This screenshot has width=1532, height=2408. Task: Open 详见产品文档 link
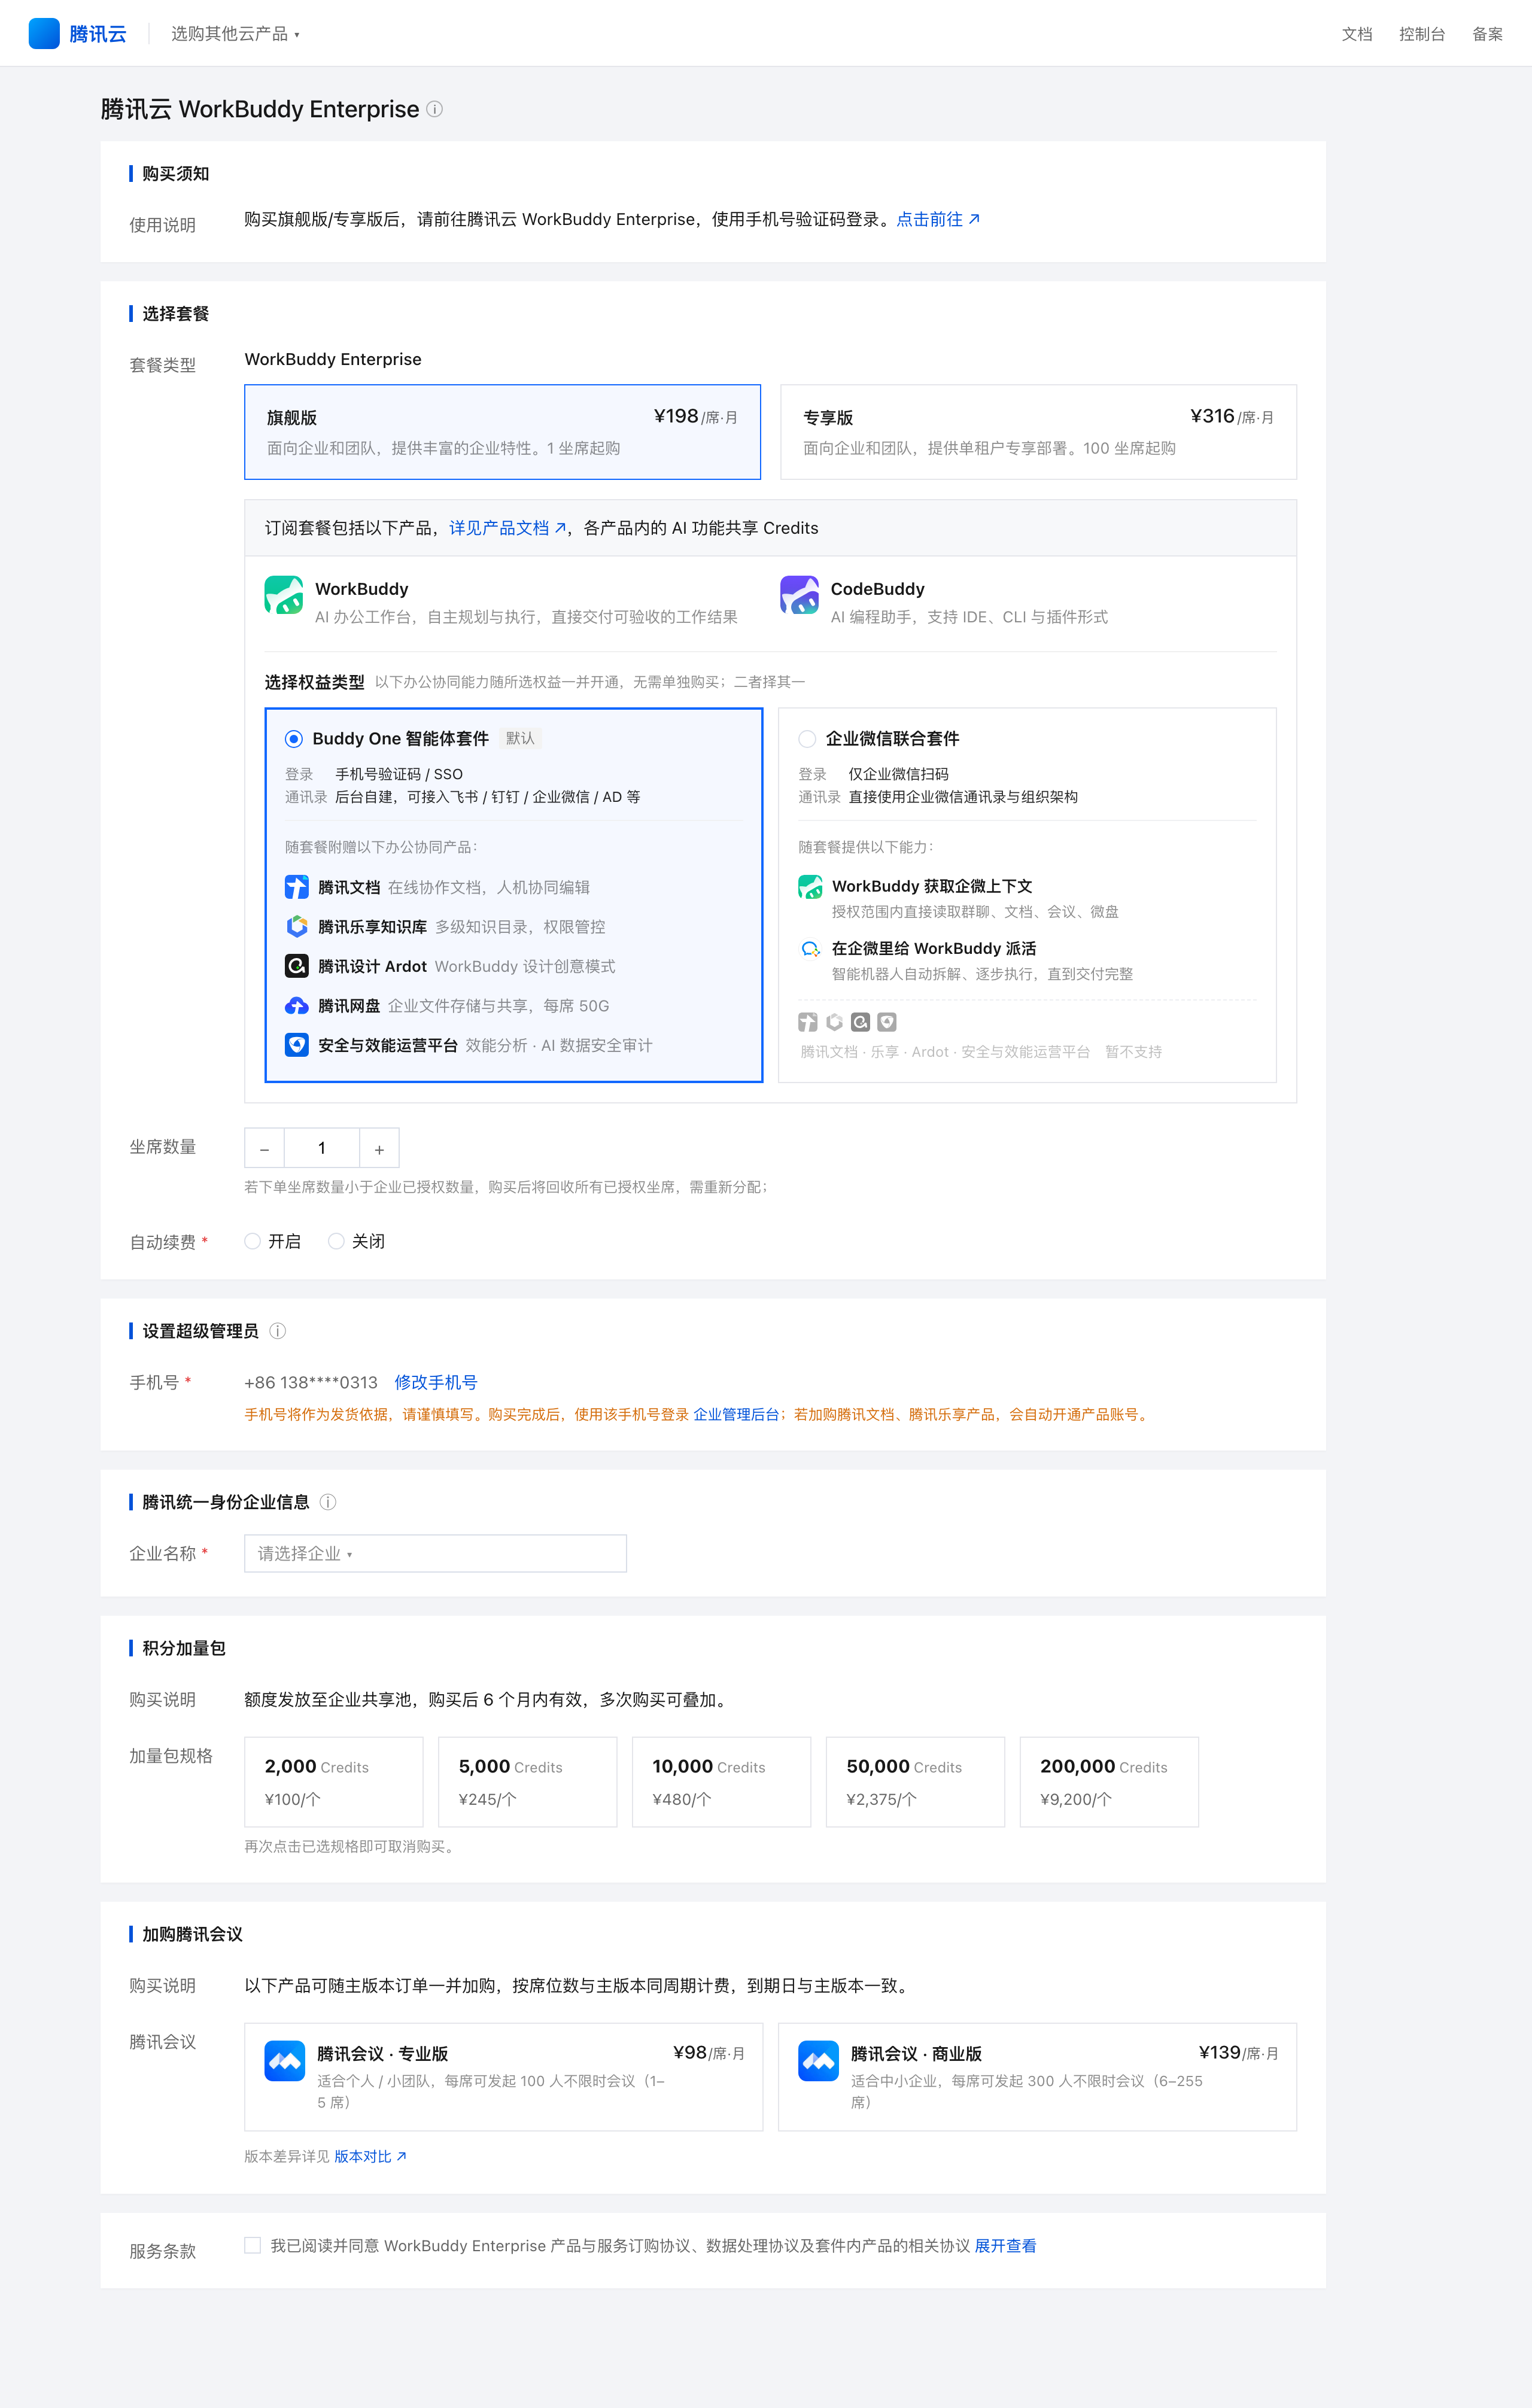pyautogui.click(x=507, y=528)
